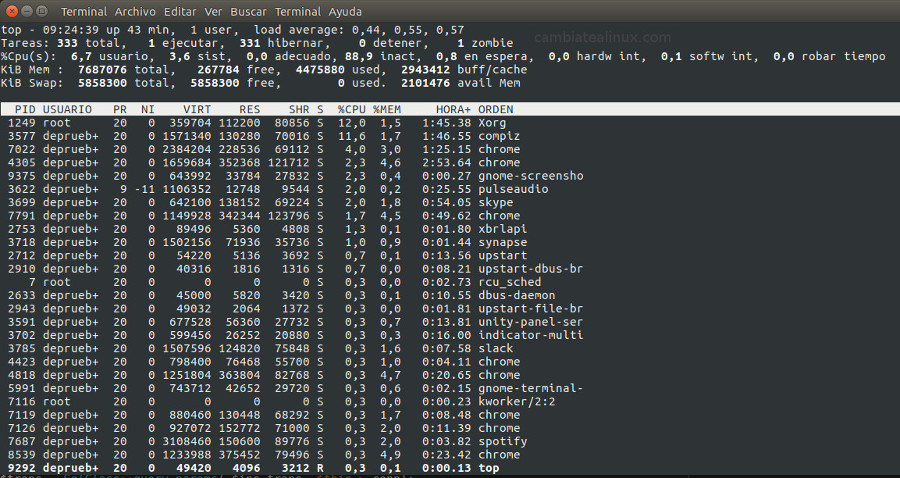
Task: Click the slack process line
Action: (x=450, y=348)
